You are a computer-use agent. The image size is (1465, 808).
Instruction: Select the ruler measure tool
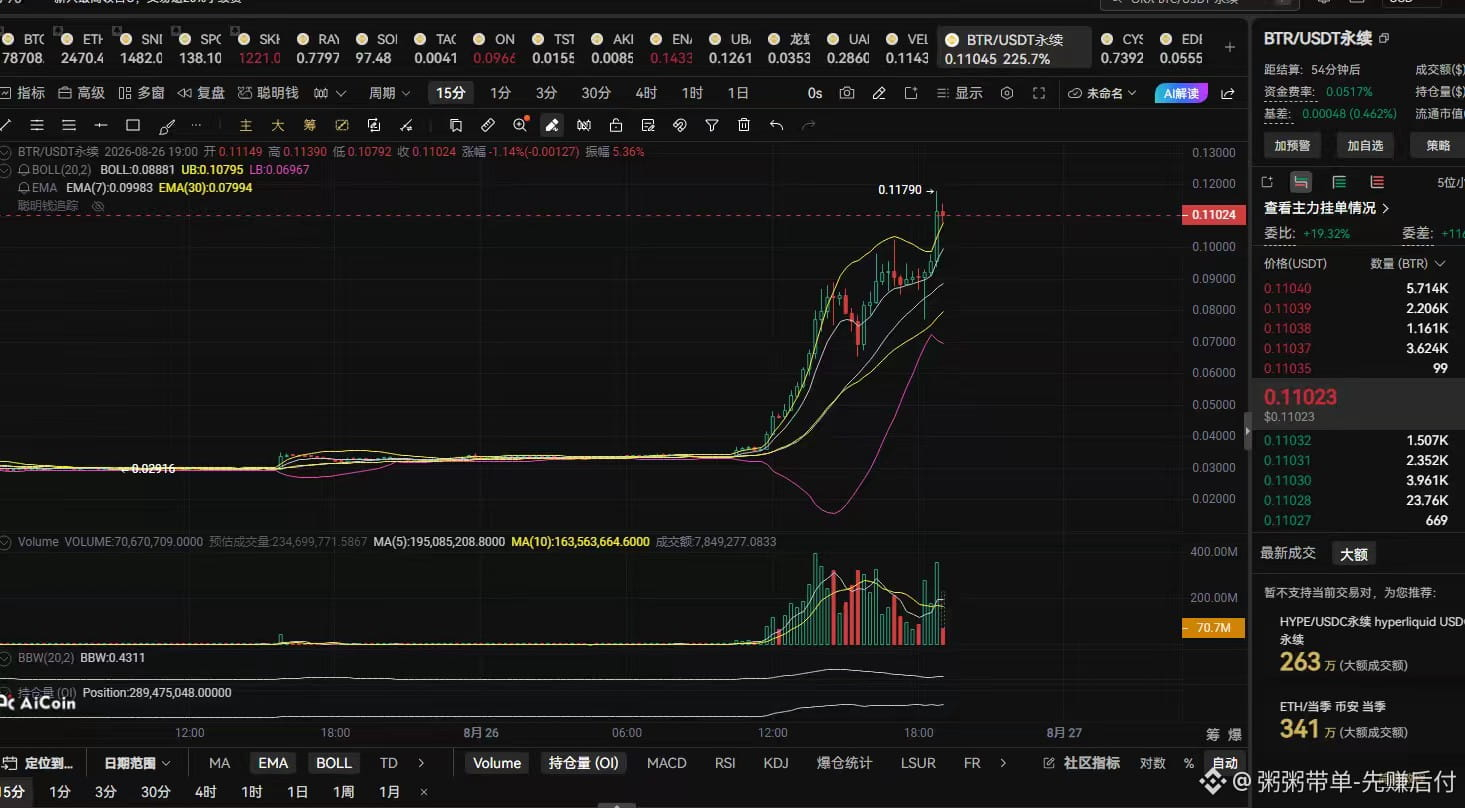(x=488, y=125)
